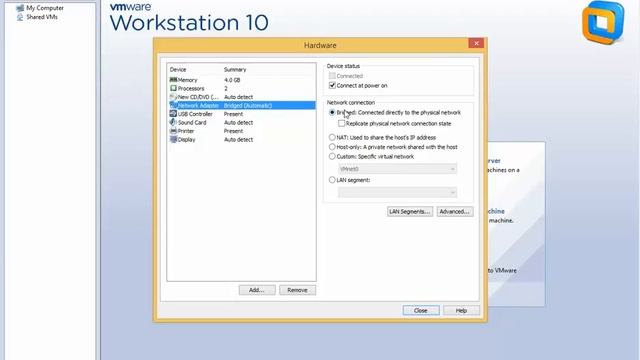Select the USB Controller device icon
Image resolution: width=640 pixels, height=360 pixels.
(x=173, y=114)
